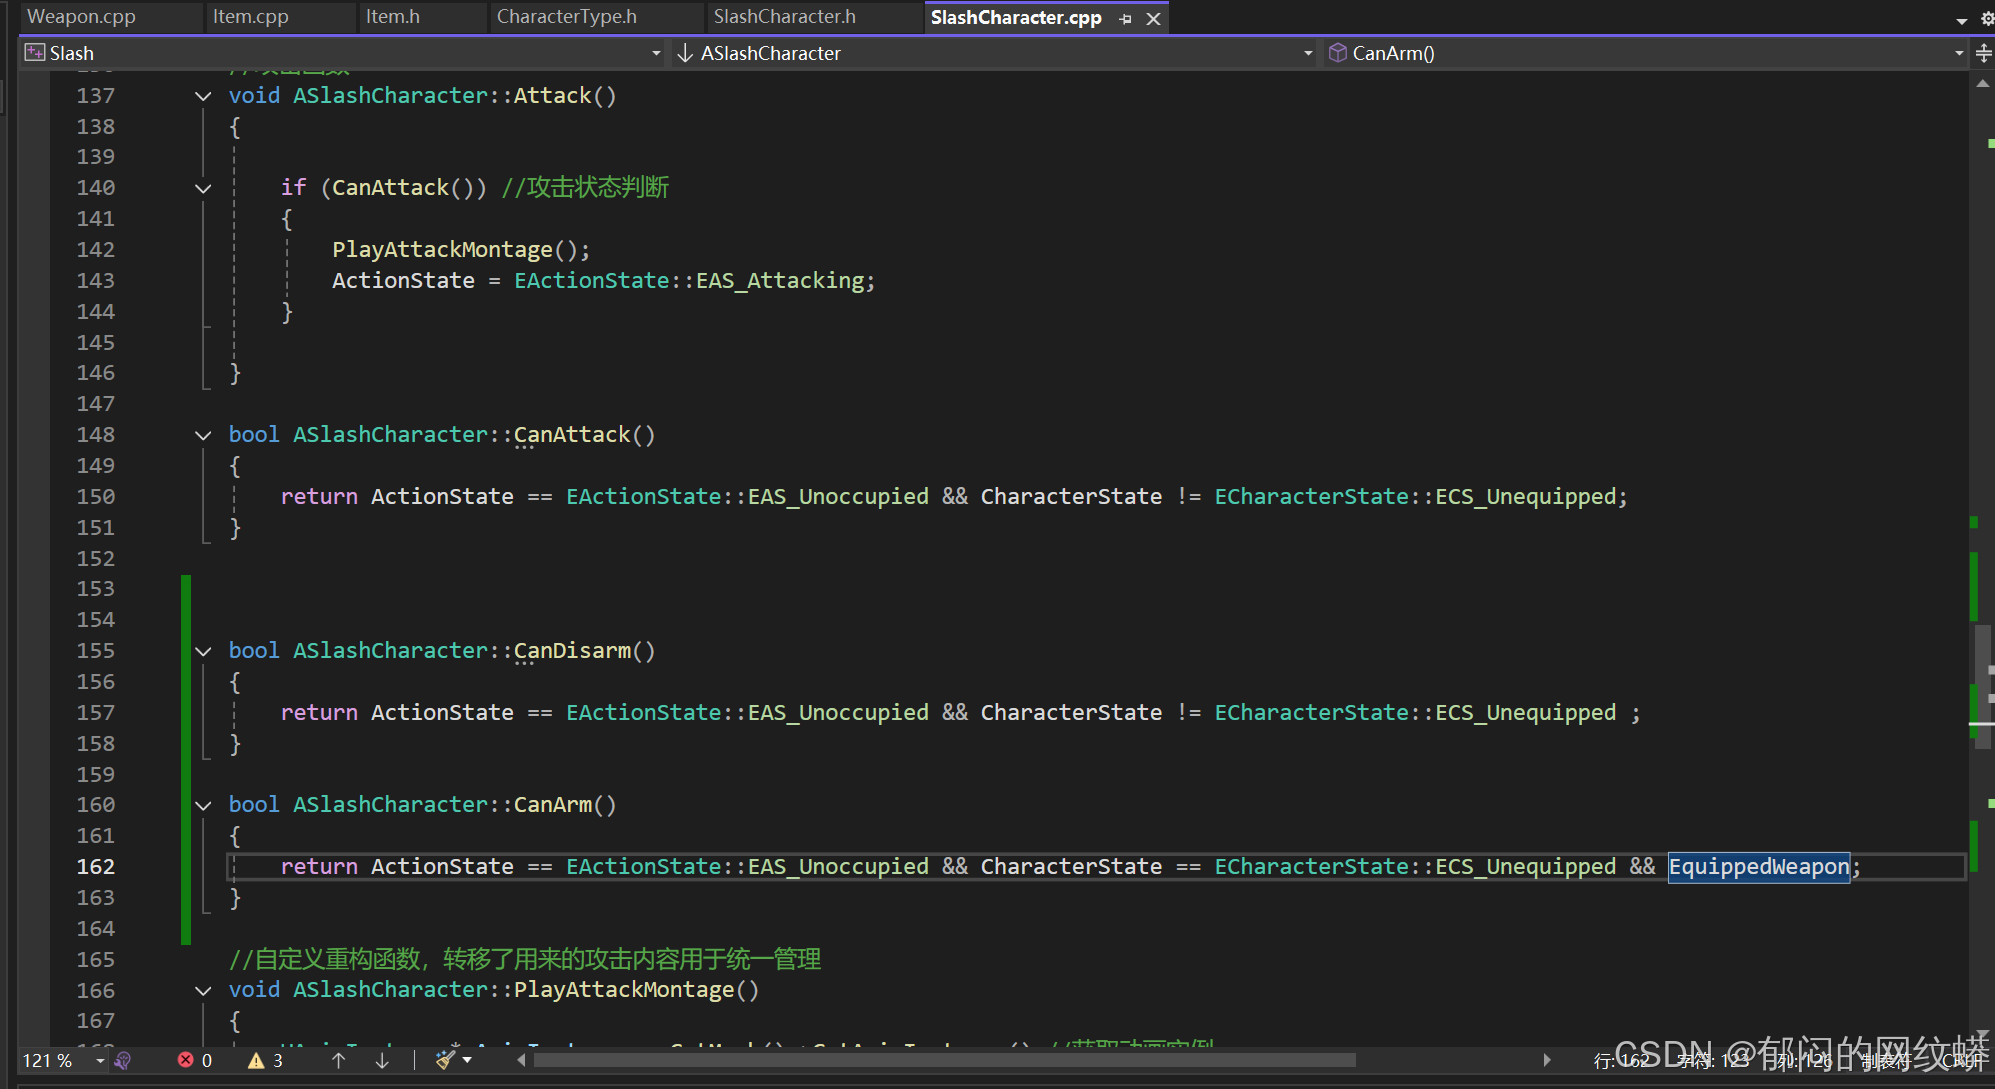Pin the SlashCharacter.cpp tab
Screen dimensions: 1995x1089
(1125, 18)
